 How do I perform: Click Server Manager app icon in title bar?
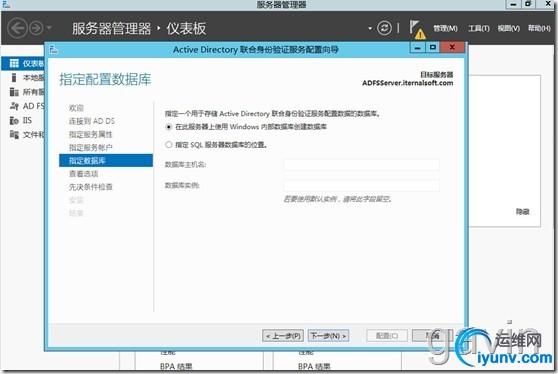pos(6,4)
